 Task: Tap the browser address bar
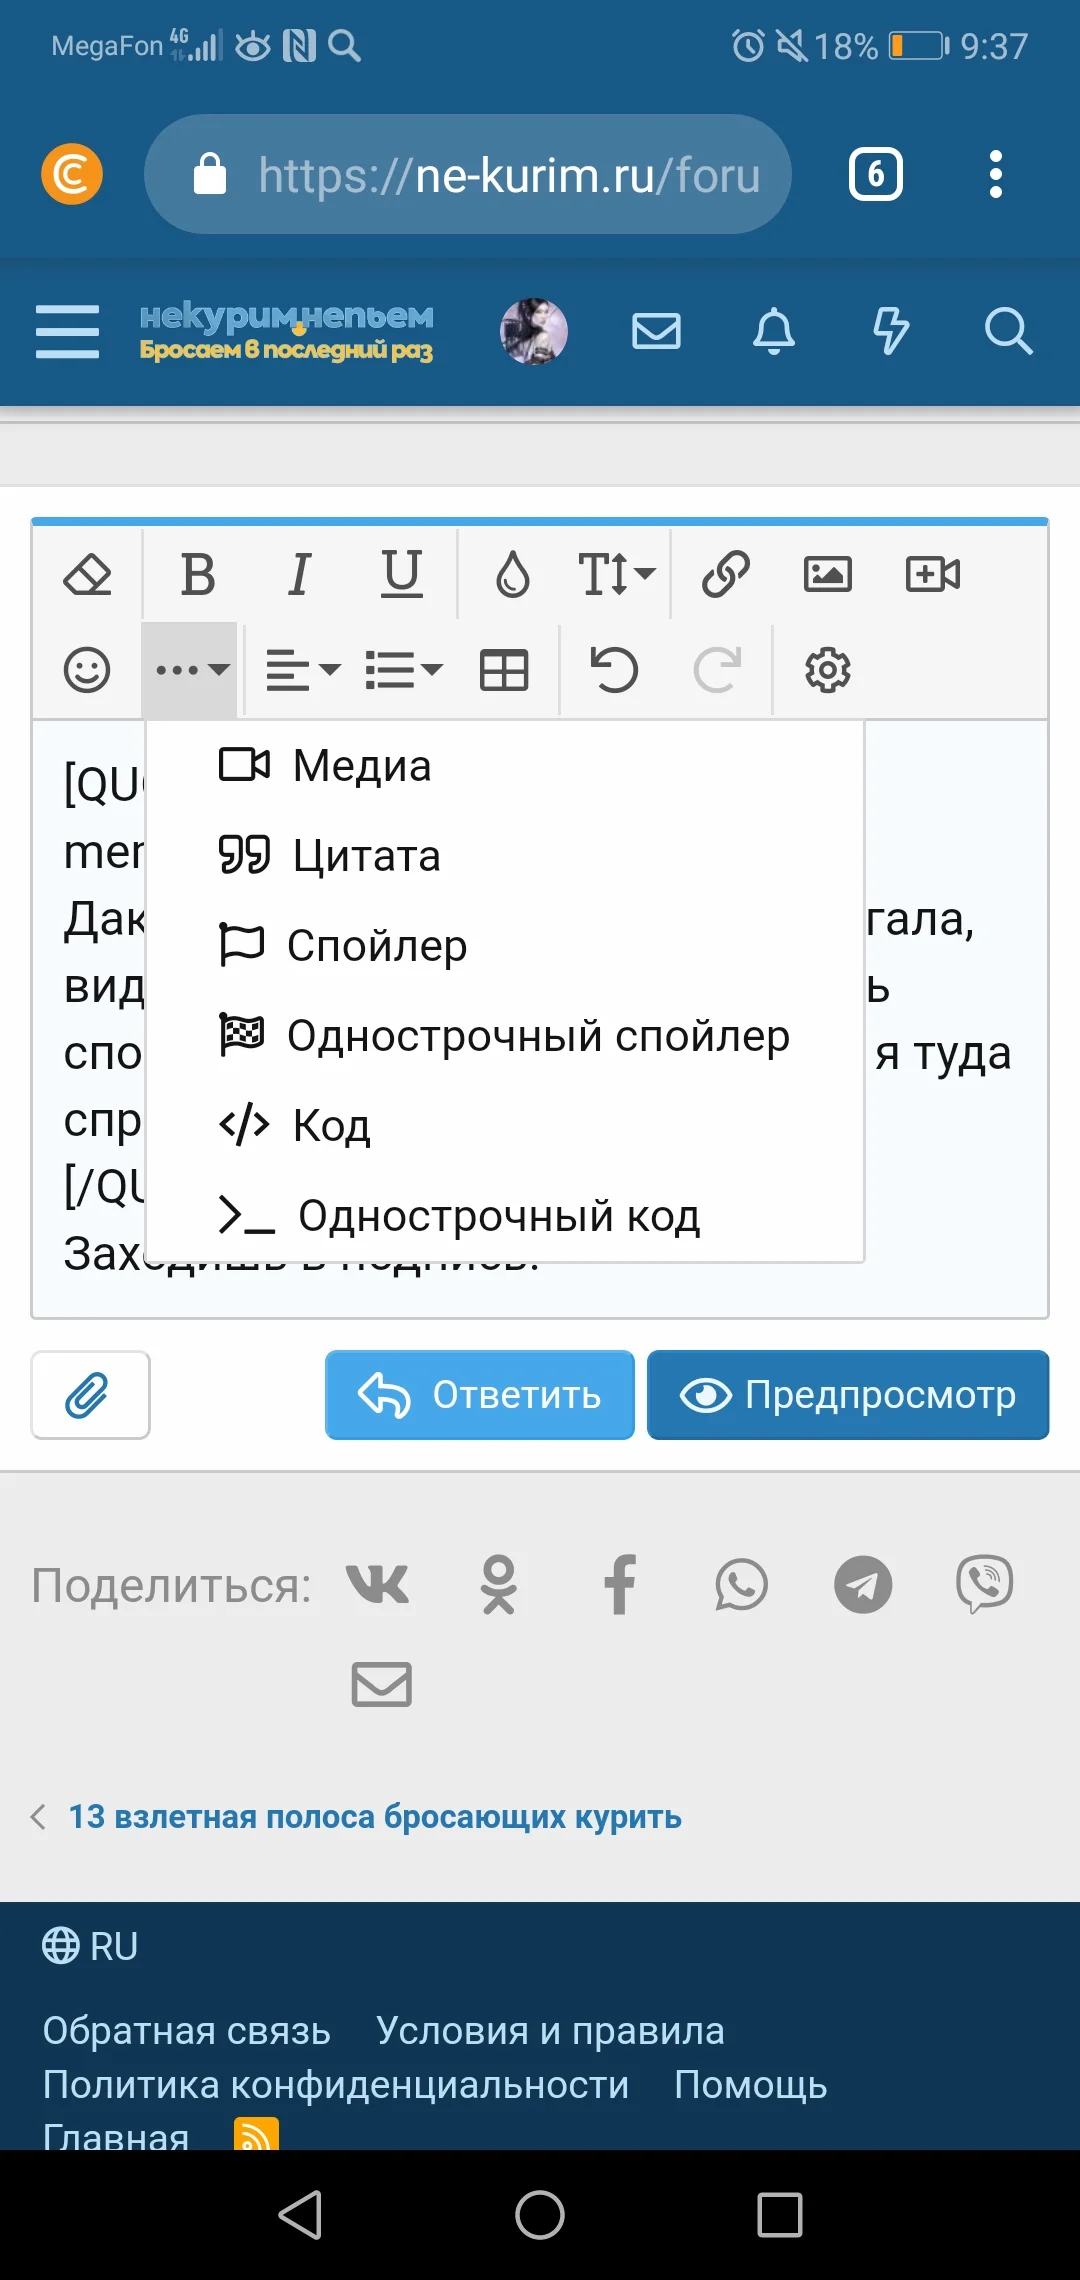[468, 174]
